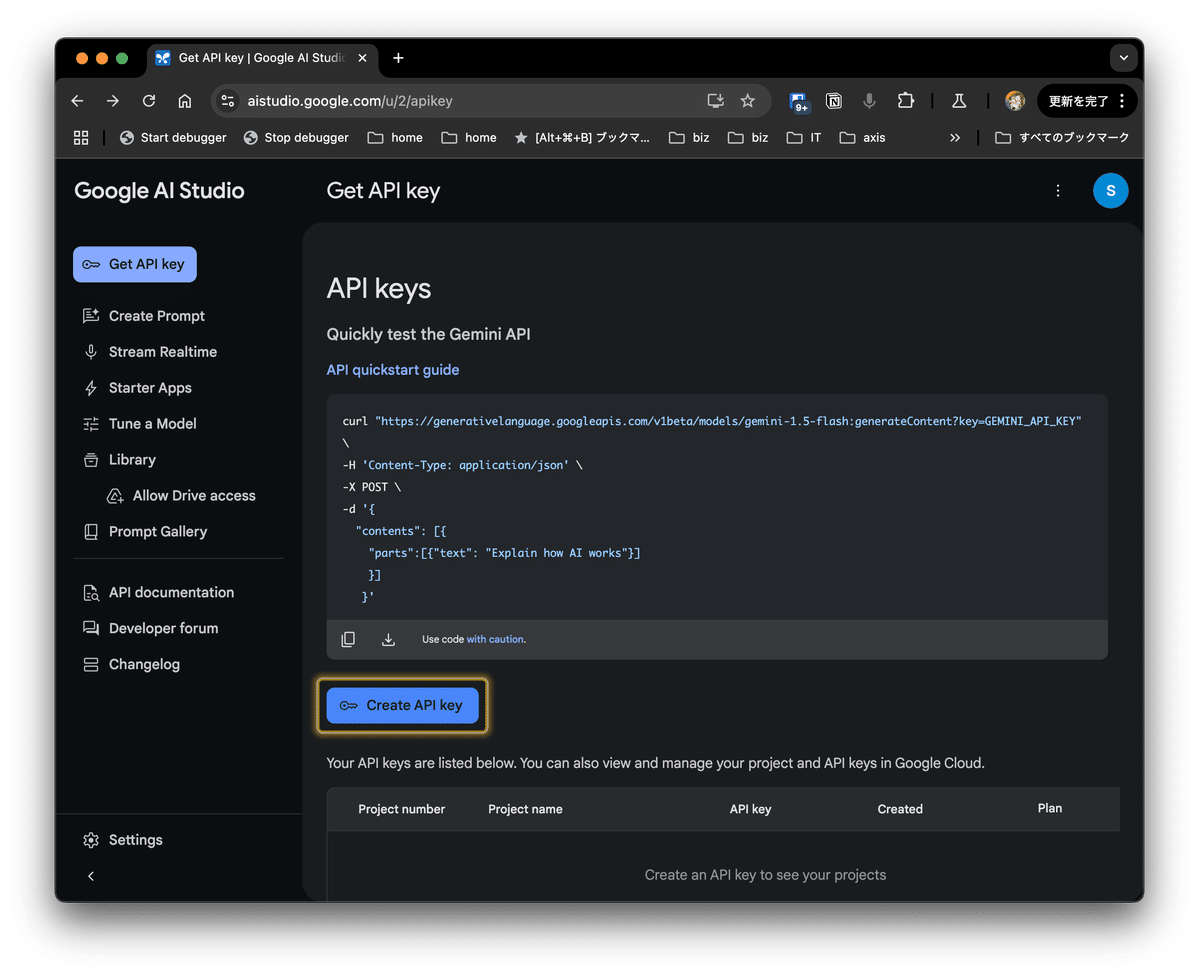Click the Notion extension icon

[834, 101]
